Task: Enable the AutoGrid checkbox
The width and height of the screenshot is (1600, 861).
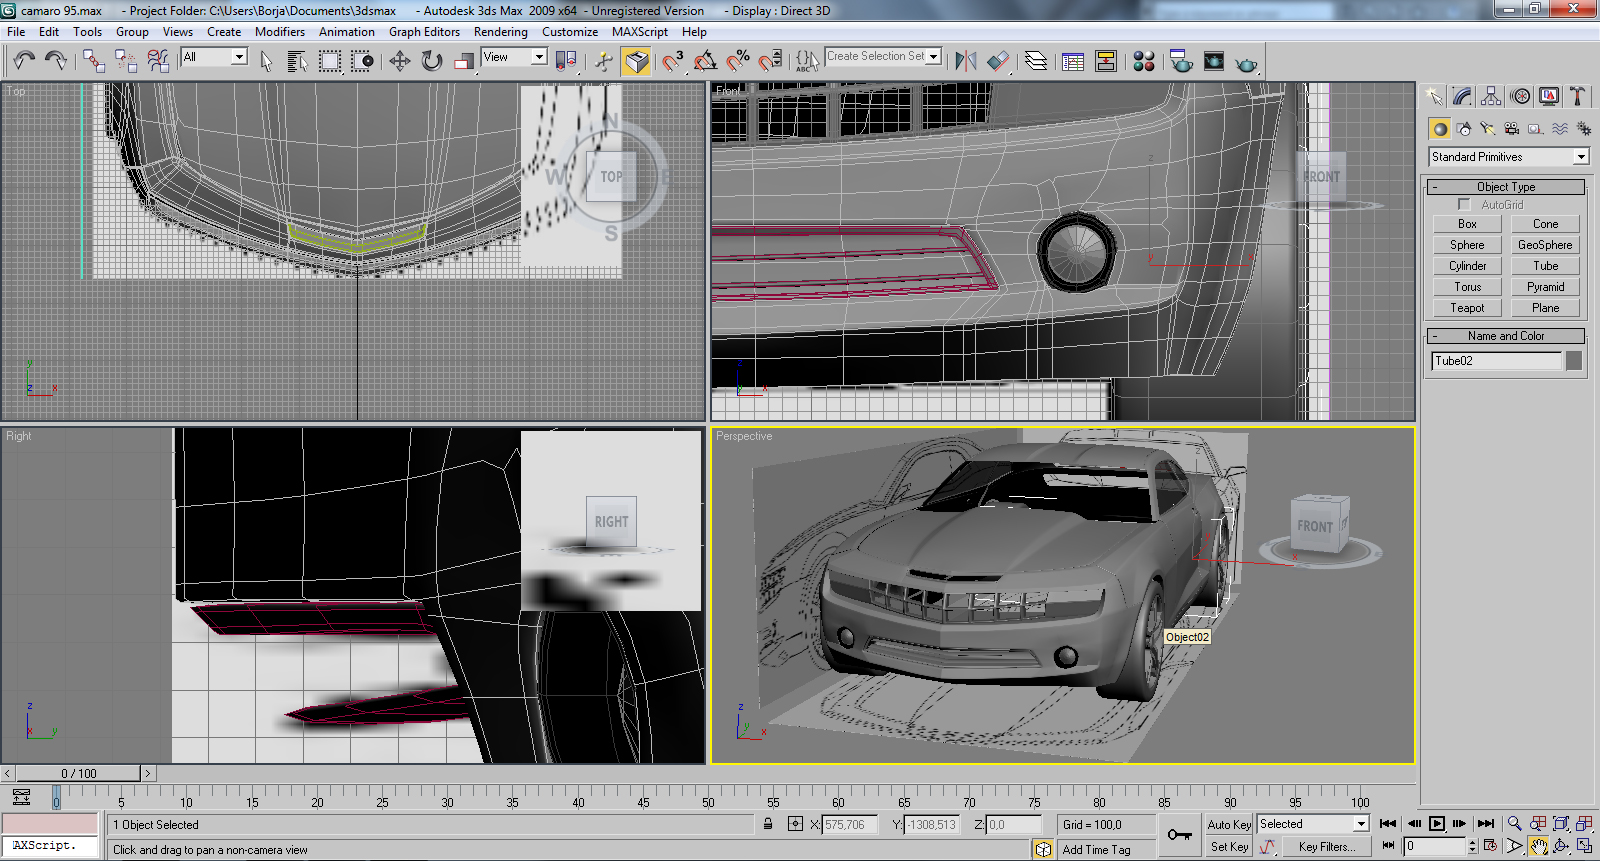Action: [x=1464, y=205]
